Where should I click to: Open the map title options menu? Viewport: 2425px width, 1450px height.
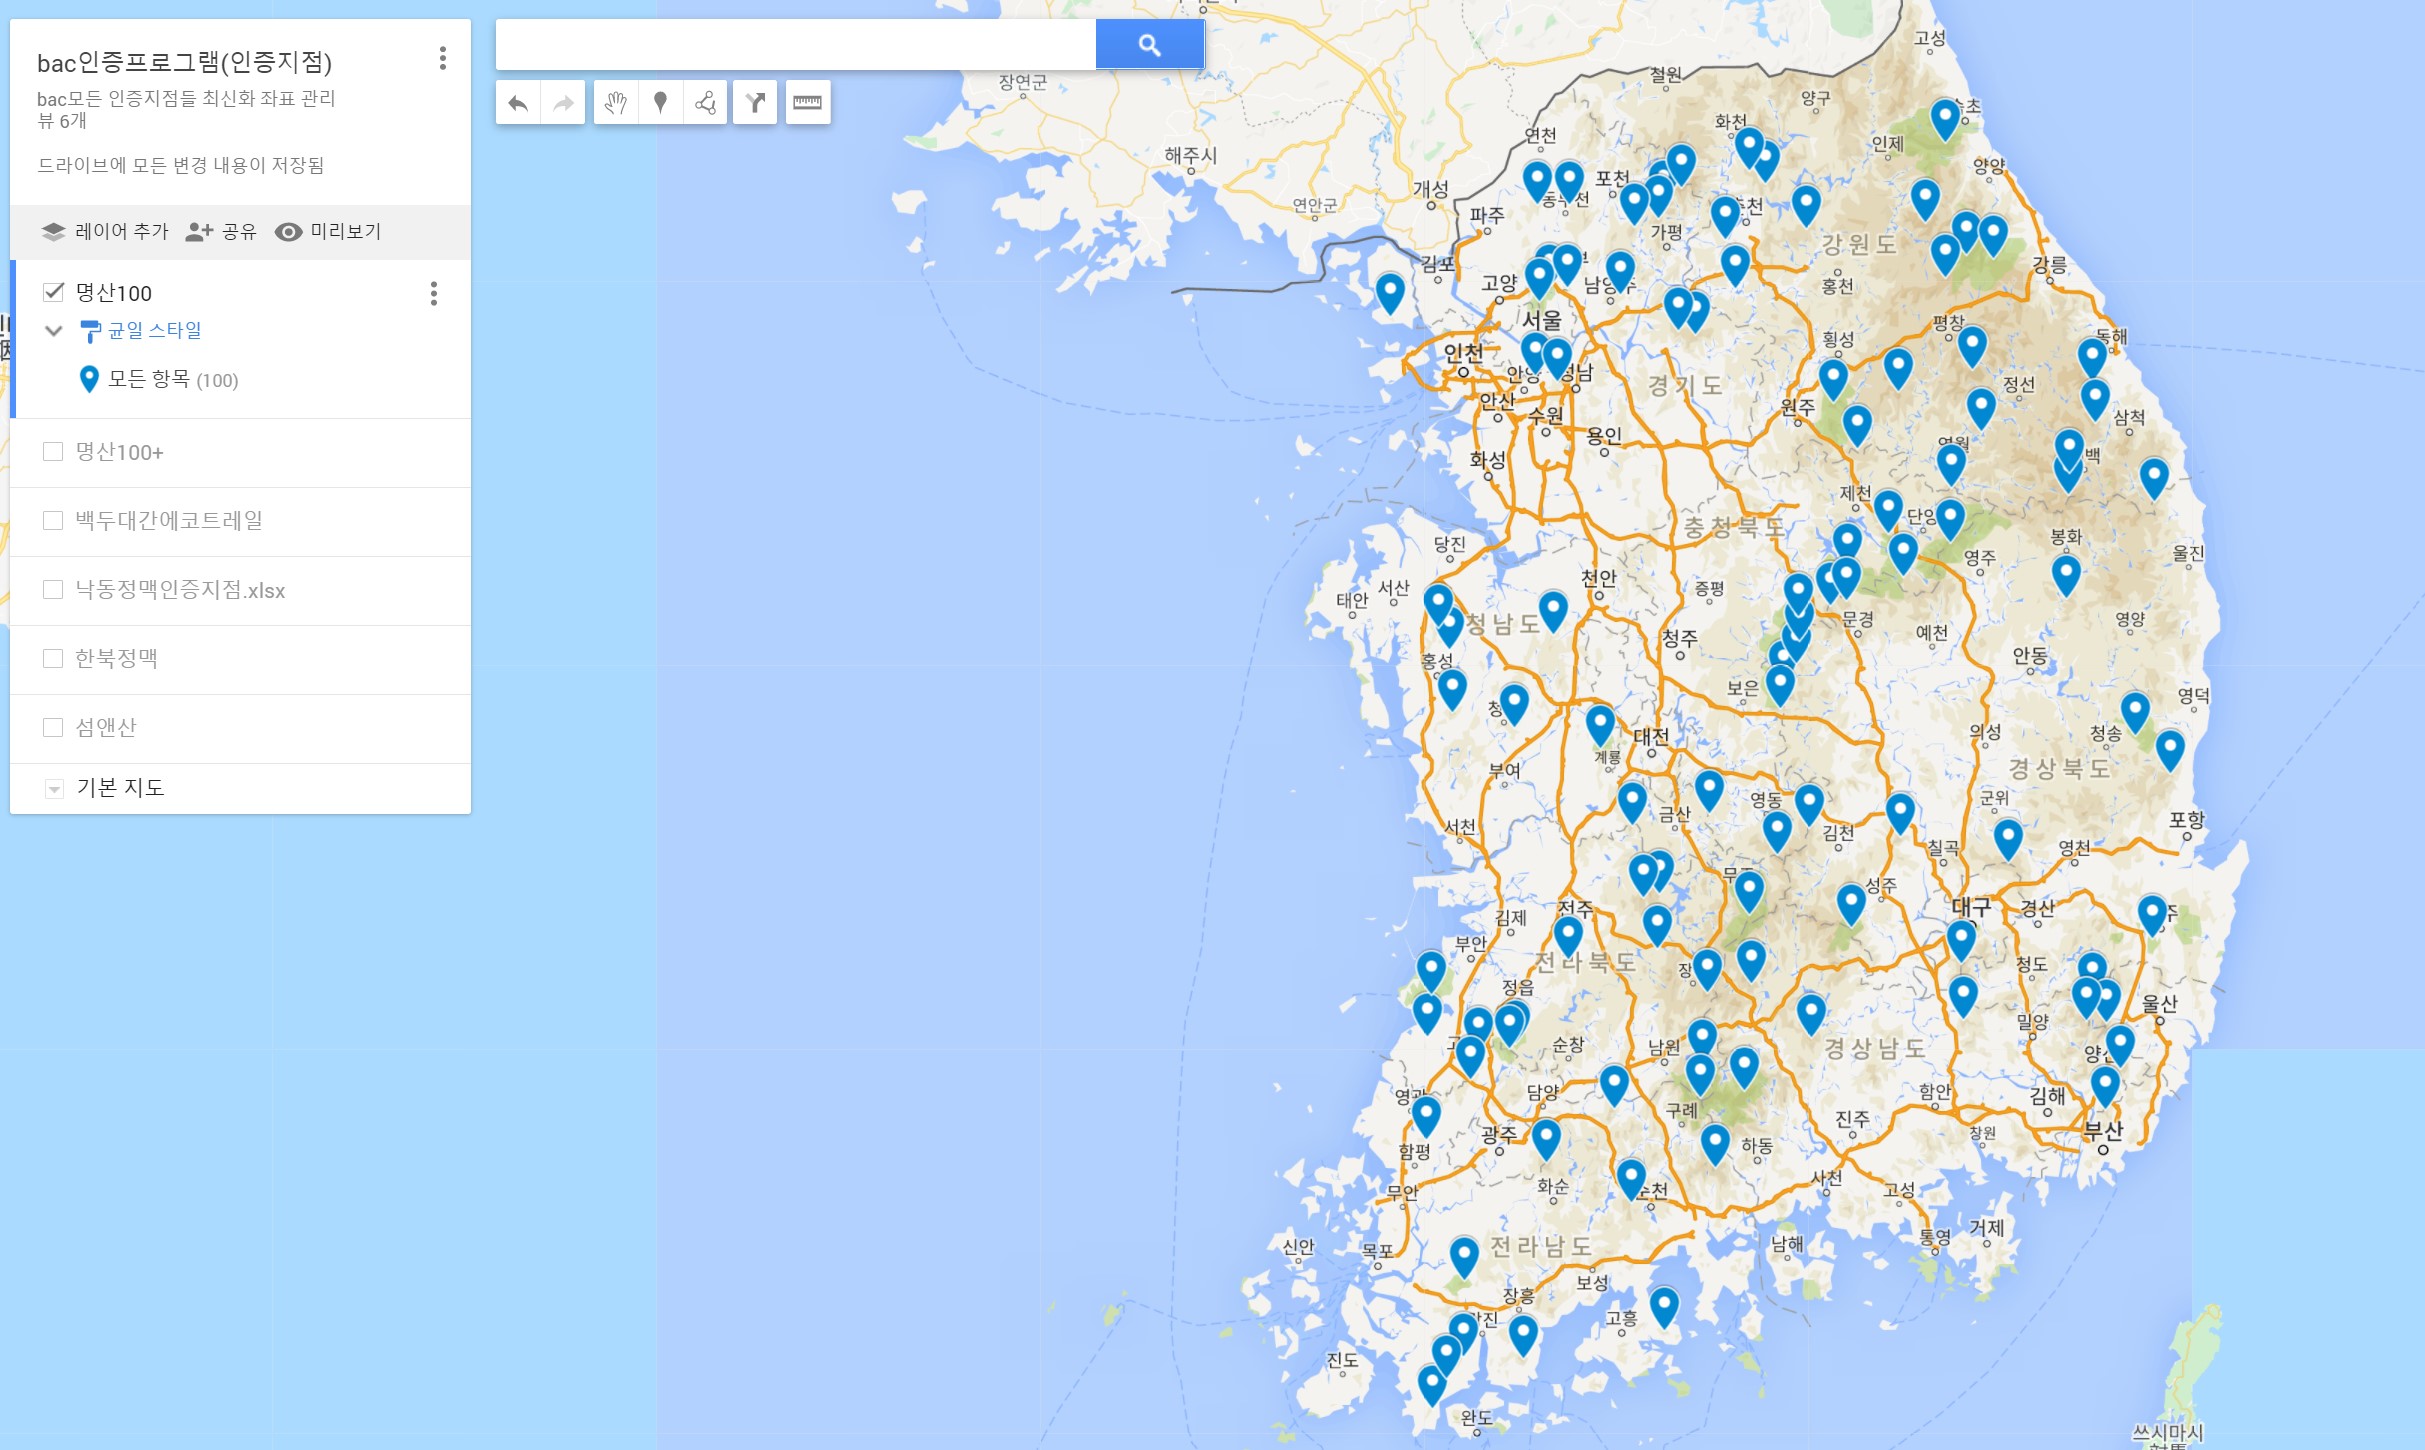pyautogui.click(x=442, y=59)
